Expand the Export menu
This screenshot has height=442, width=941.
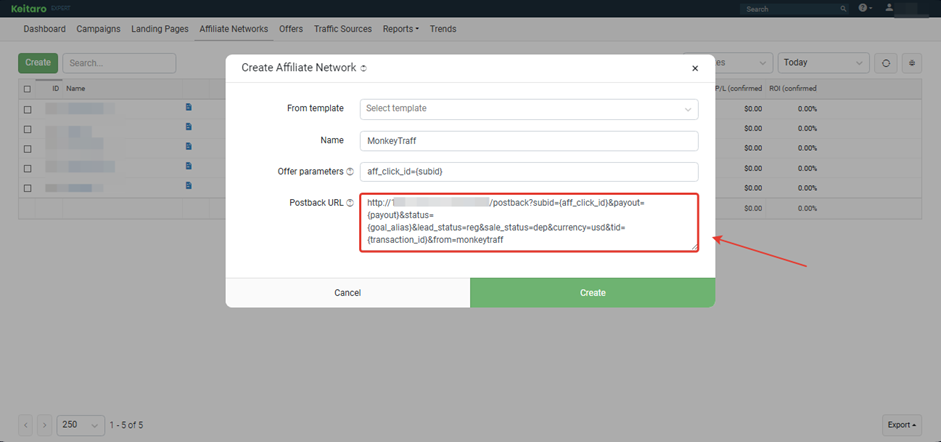coord(902,425)
